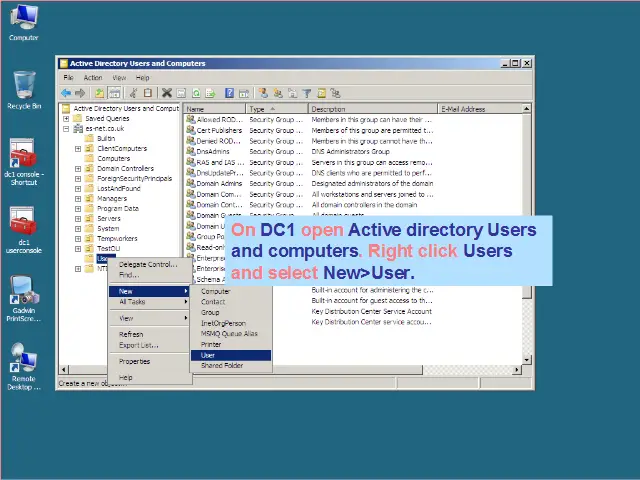
Task: Sort by the Type column header
Action: pyautogui.click(x=277, y=109)
